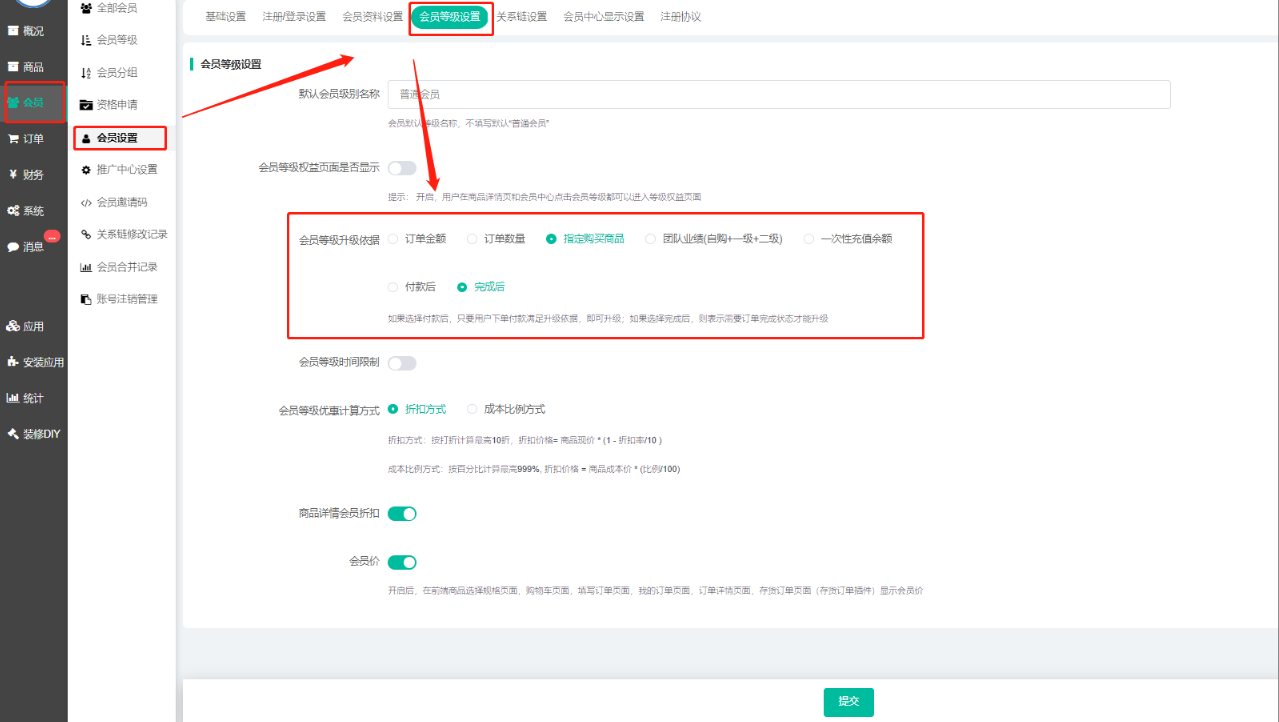This screenshot has height=722, width=1279.
Task: Open the 关系链设置 tab
Action: point(522,17)
